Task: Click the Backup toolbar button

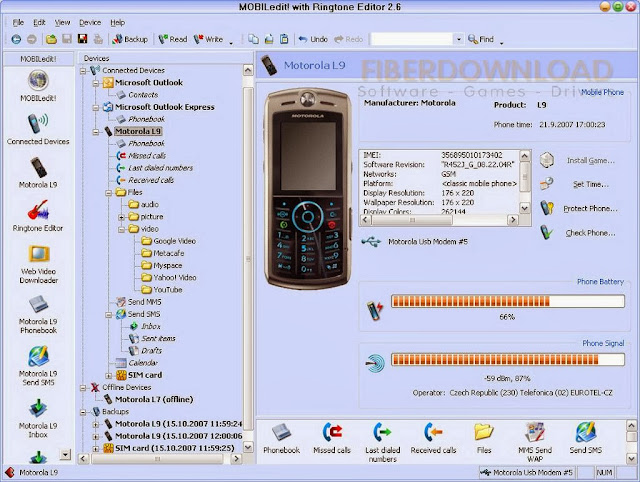Action: (x=130, y=39)
